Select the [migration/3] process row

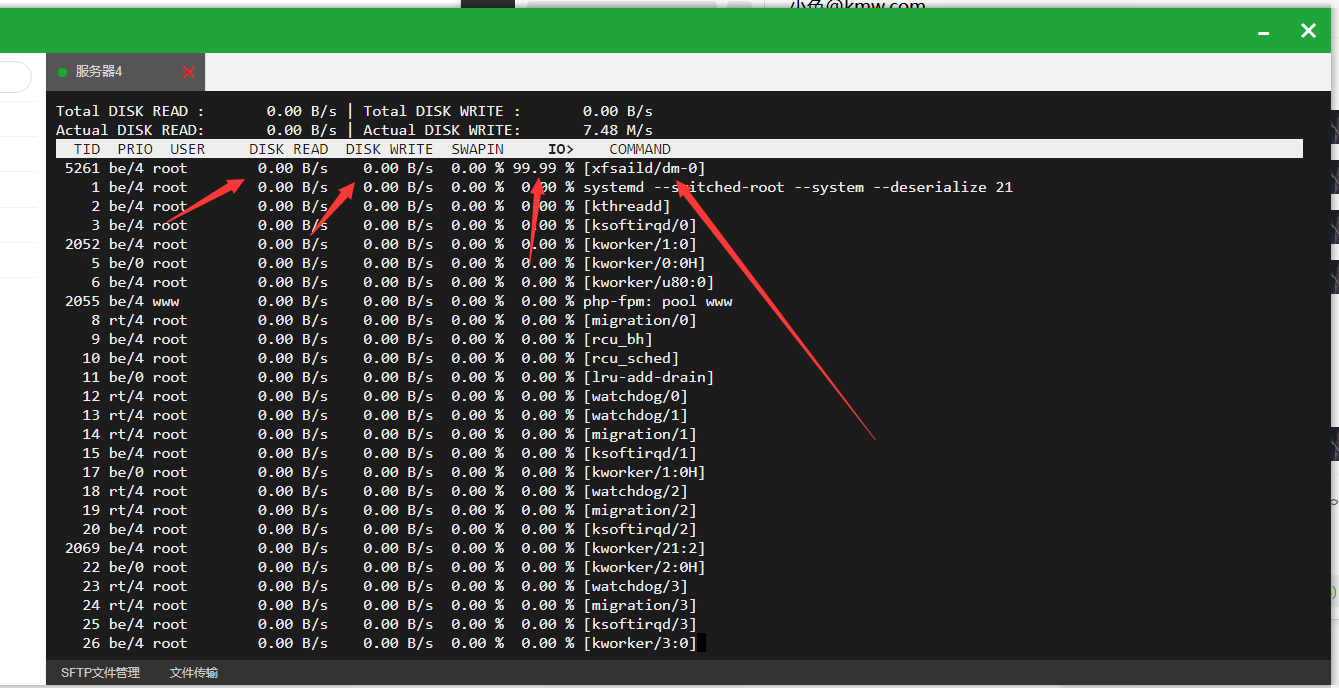coord(680,605)
